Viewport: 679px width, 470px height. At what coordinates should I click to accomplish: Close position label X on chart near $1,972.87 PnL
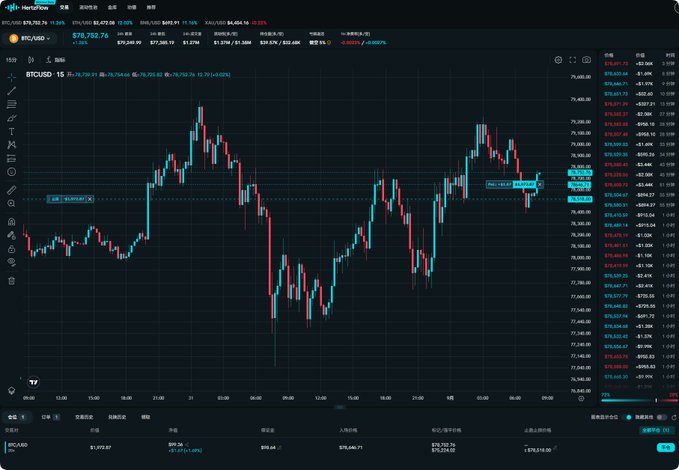tap(540, 185)
